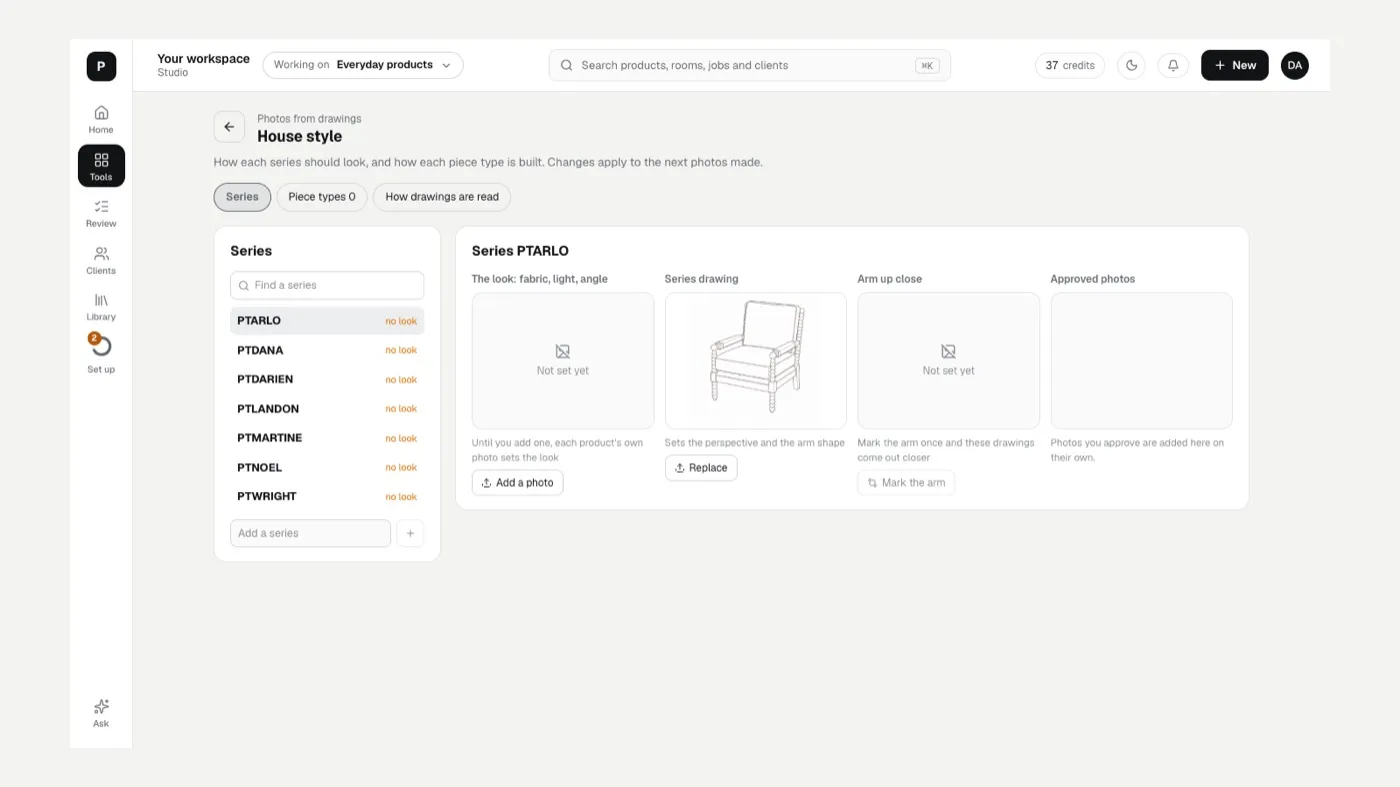Open the Tools section
The height and width of the screenshot is (787, 1400).
(x=101, y=166)
